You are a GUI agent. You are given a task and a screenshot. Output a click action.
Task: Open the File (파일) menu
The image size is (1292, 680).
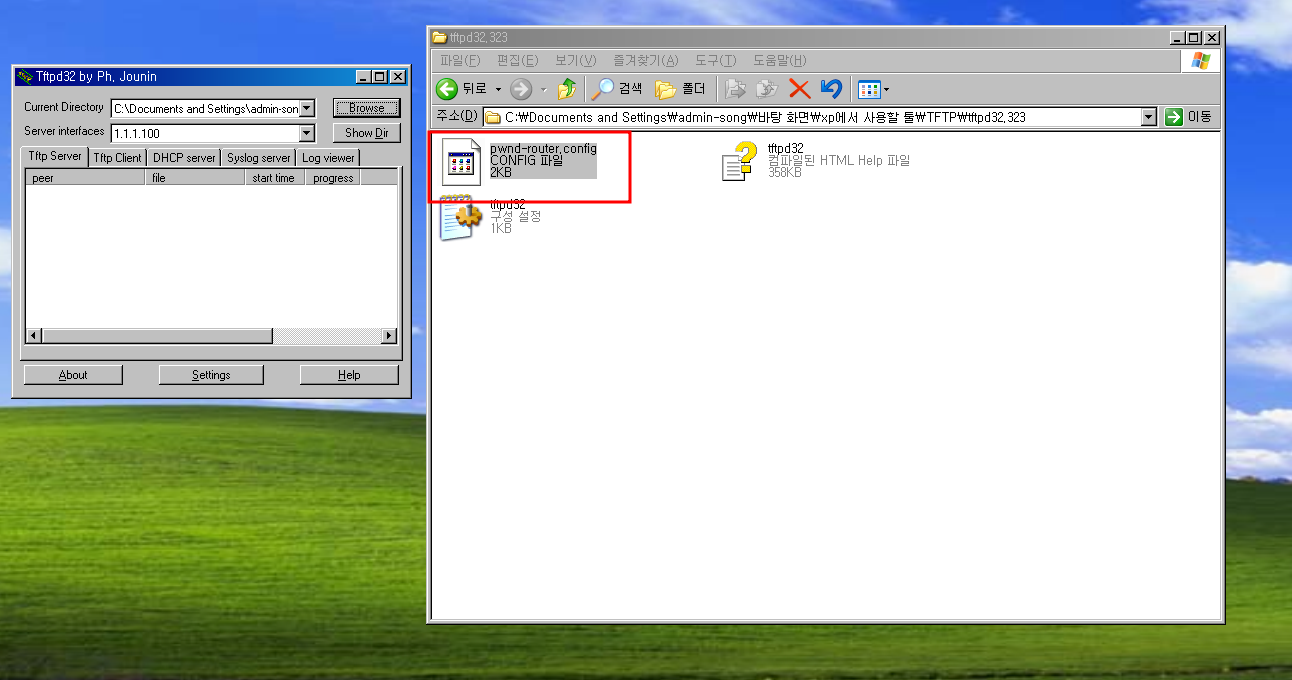coord(460,61)
